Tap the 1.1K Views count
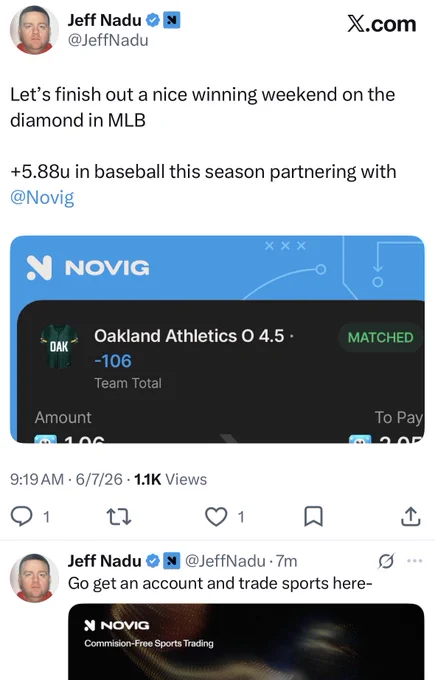Viewport: 435px width, 680px height. point(170,479)
